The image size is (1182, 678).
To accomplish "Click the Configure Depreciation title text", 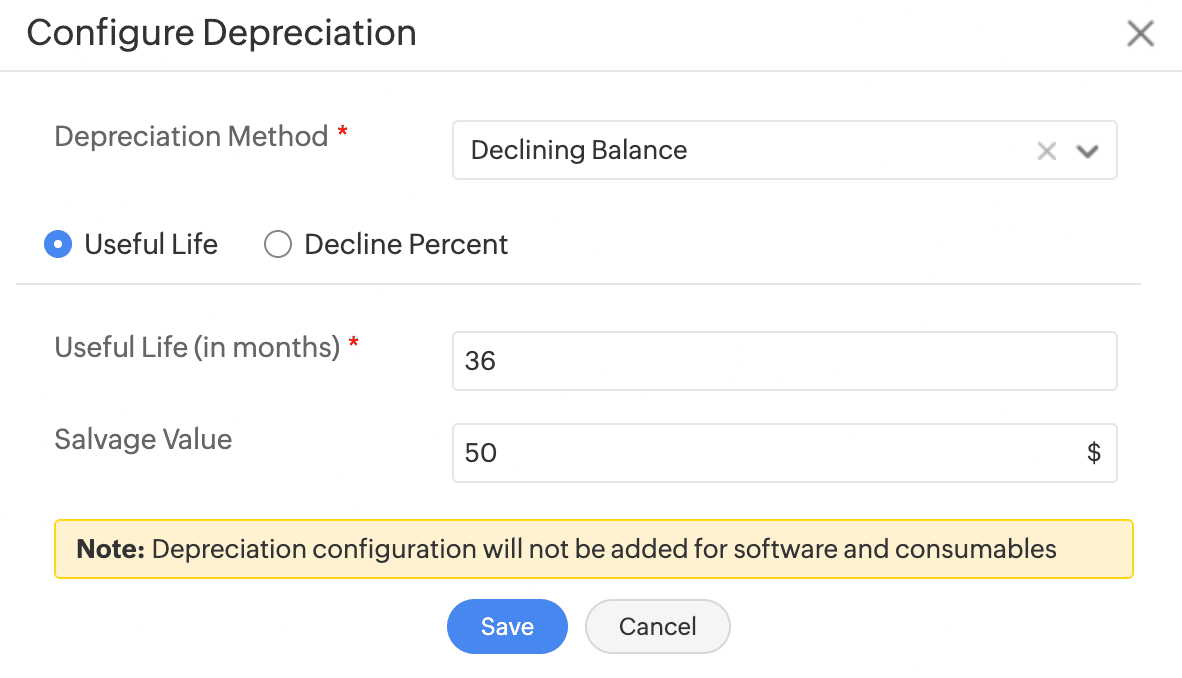I will pyautogui.click(x=221, y=33).
